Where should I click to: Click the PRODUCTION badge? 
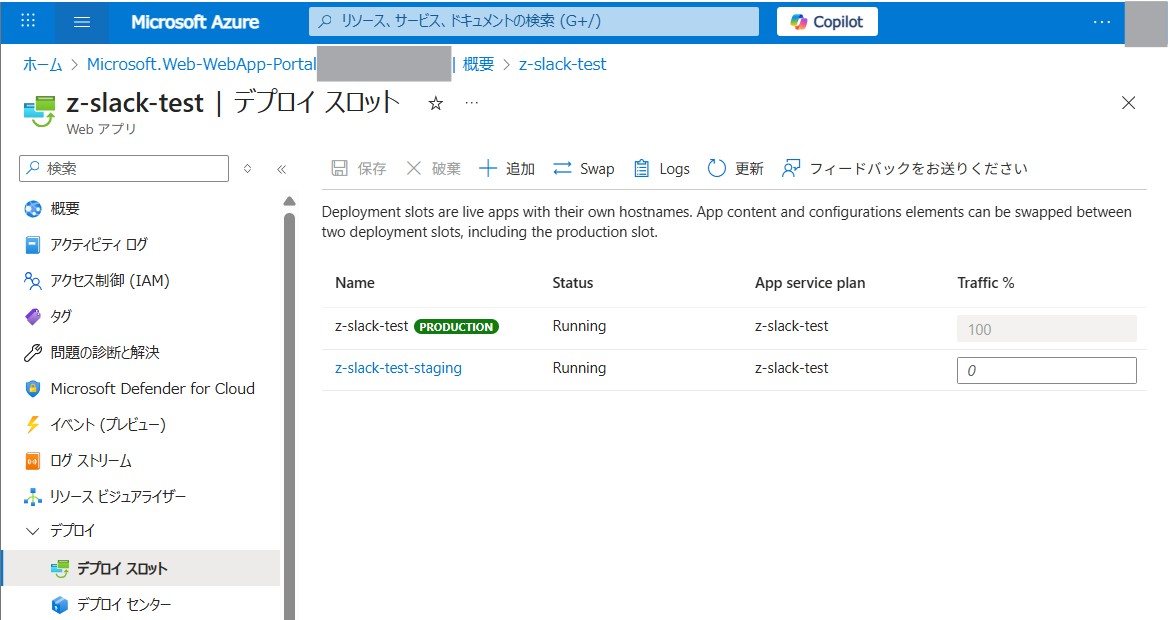pos(456,326)
